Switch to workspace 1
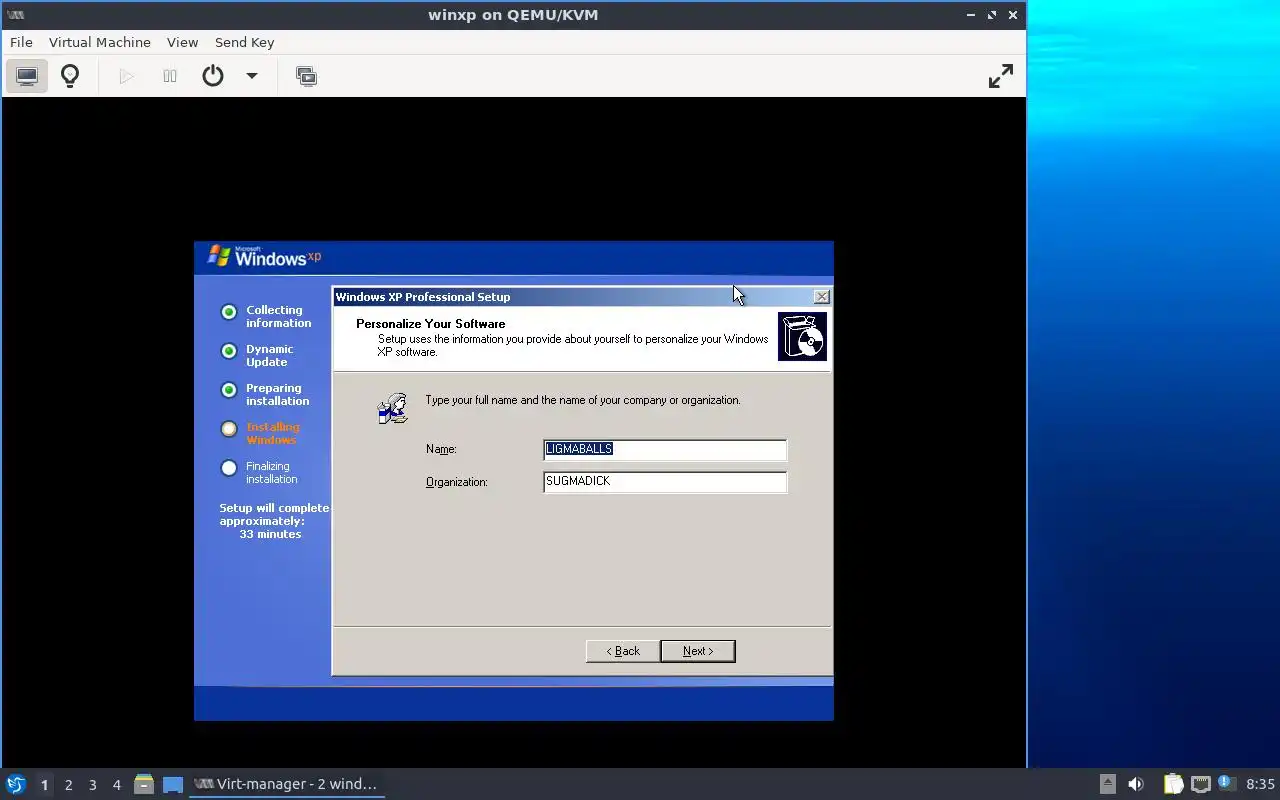The image size is (1280, 800). pyautogui.click(x=44, y=785)
